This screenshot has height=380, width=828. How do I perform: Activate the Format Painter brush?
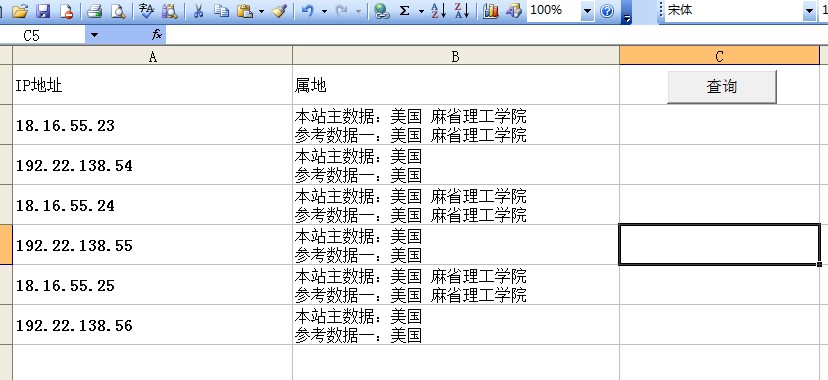(279, 11)
